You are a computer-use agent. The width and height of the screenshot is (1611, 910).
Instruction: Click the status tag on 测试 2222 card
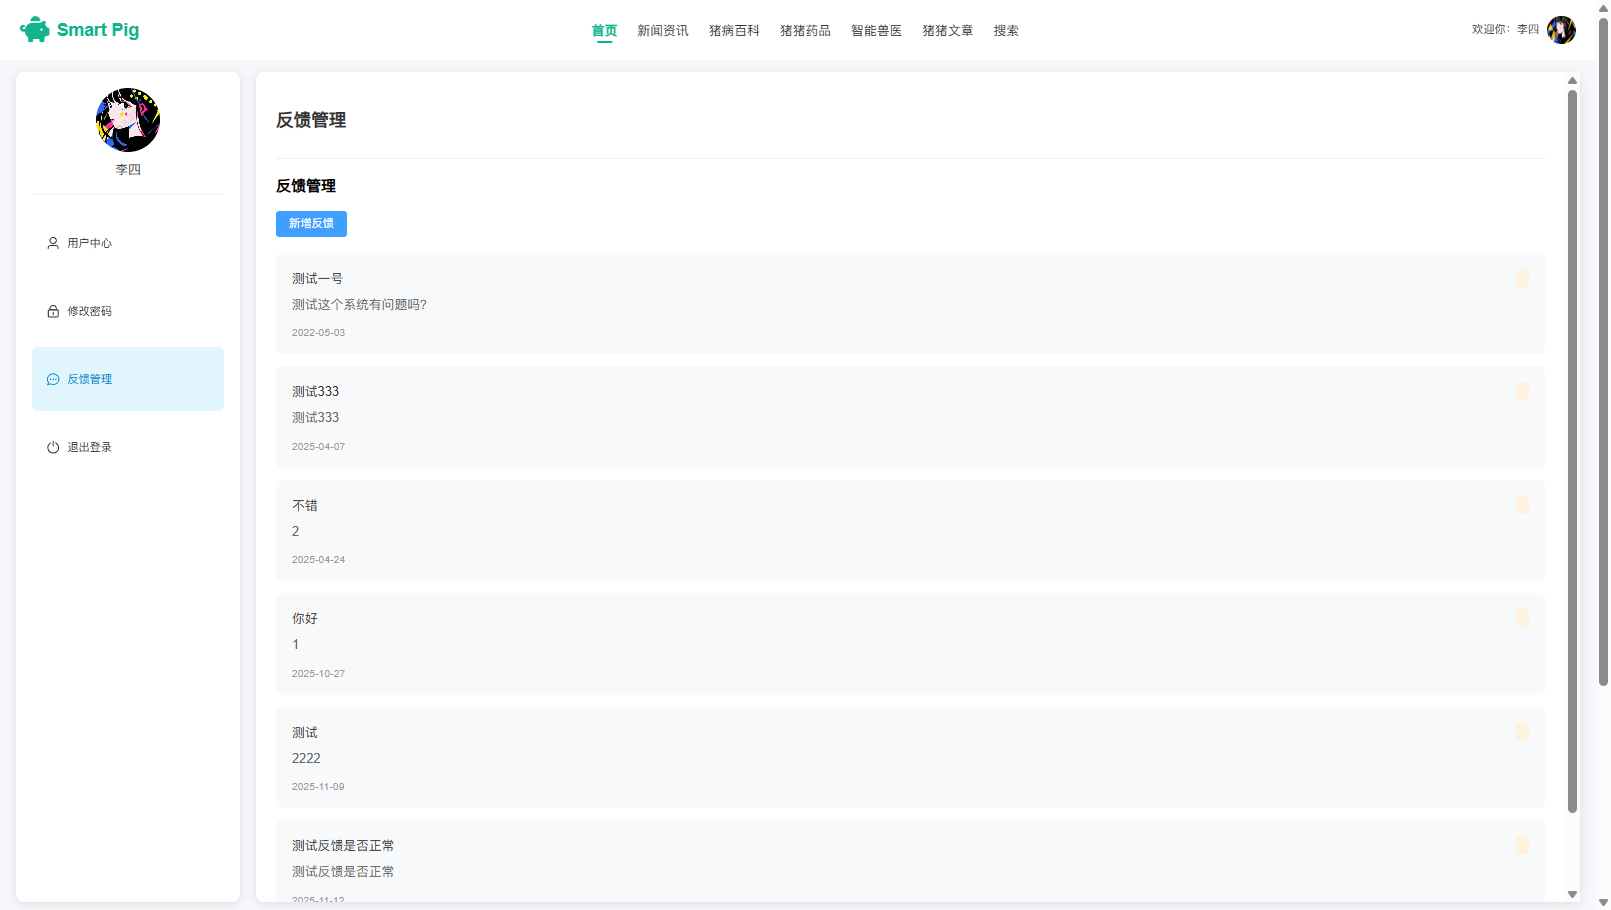(1522, 732)
